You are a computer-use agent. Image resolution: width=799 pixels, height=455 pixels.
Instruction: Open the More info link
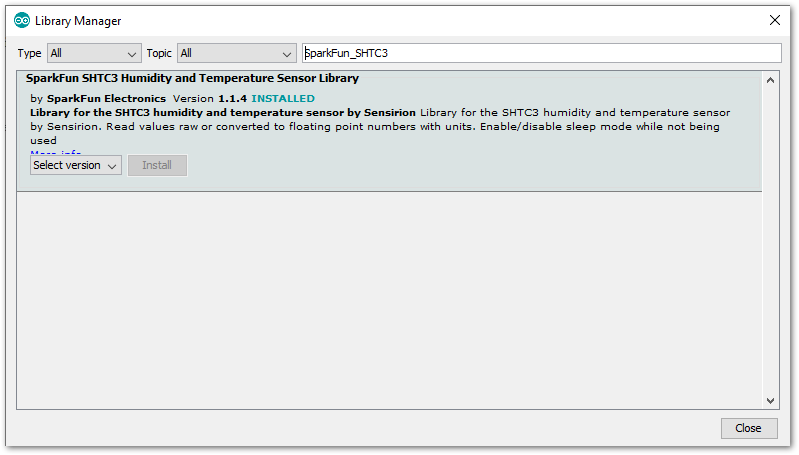coord(56,152)
